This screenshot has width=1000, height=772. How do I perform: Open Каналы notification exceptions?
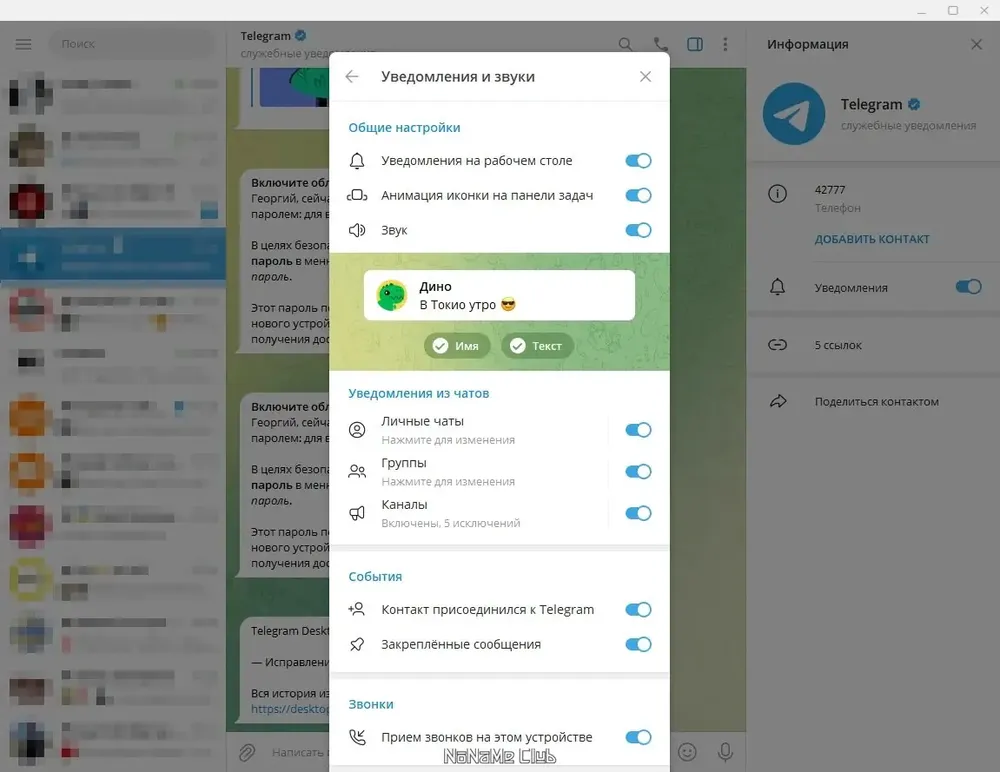click(470, 513)
